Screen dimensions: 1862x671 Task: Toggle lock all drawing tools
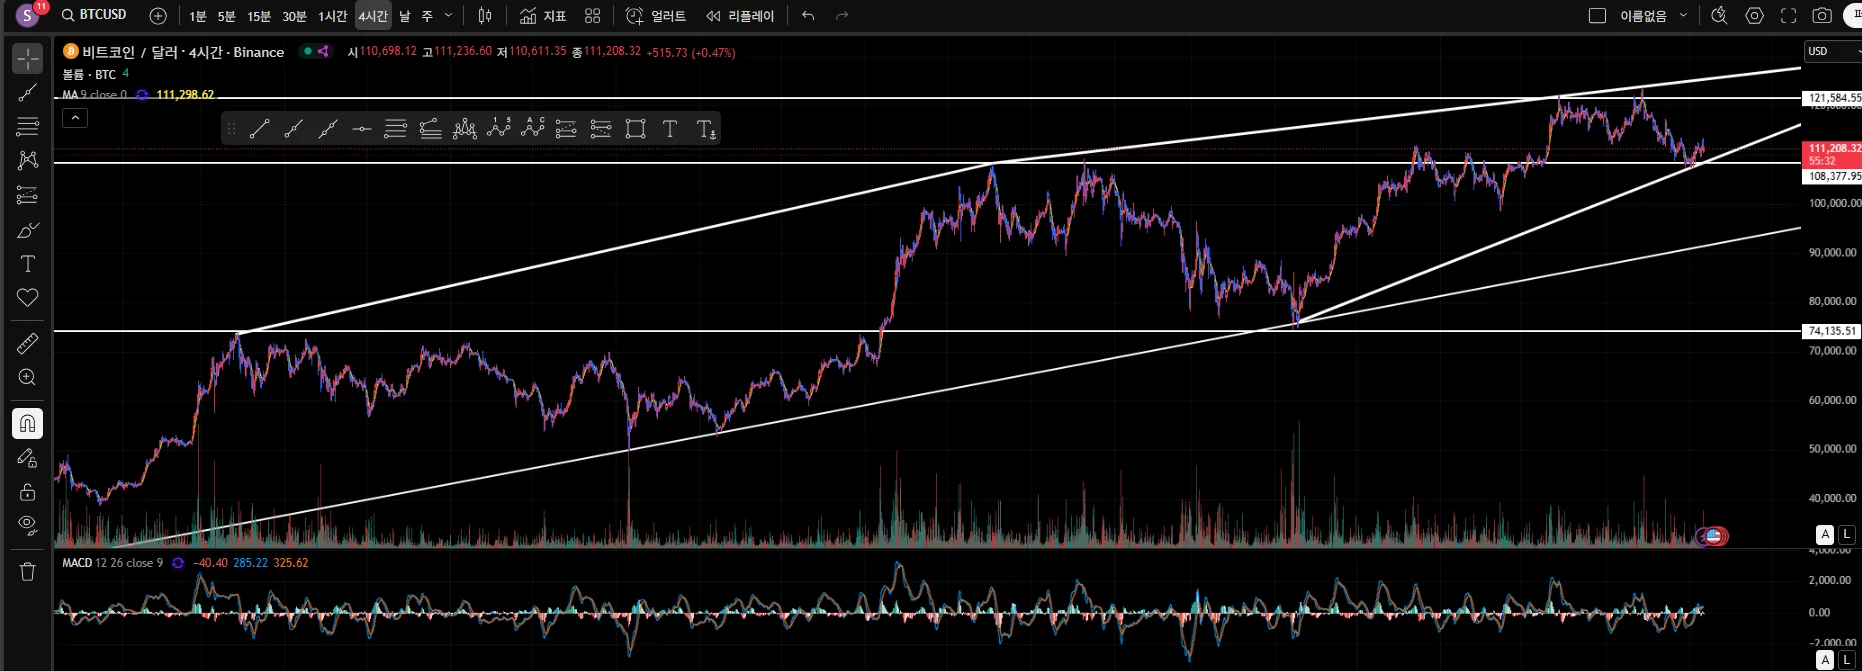pos(27,492)
